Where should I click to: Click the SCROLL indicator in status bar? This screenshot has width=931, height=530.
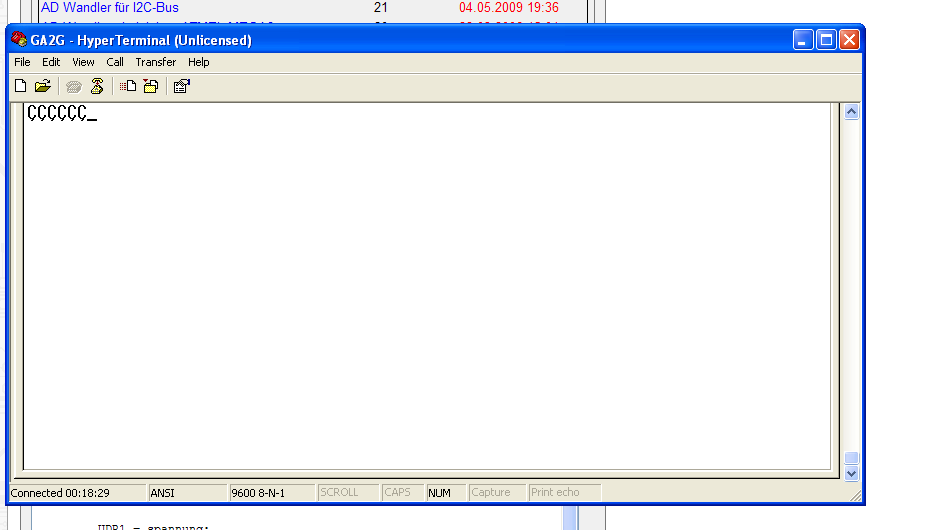coord(348,493)
